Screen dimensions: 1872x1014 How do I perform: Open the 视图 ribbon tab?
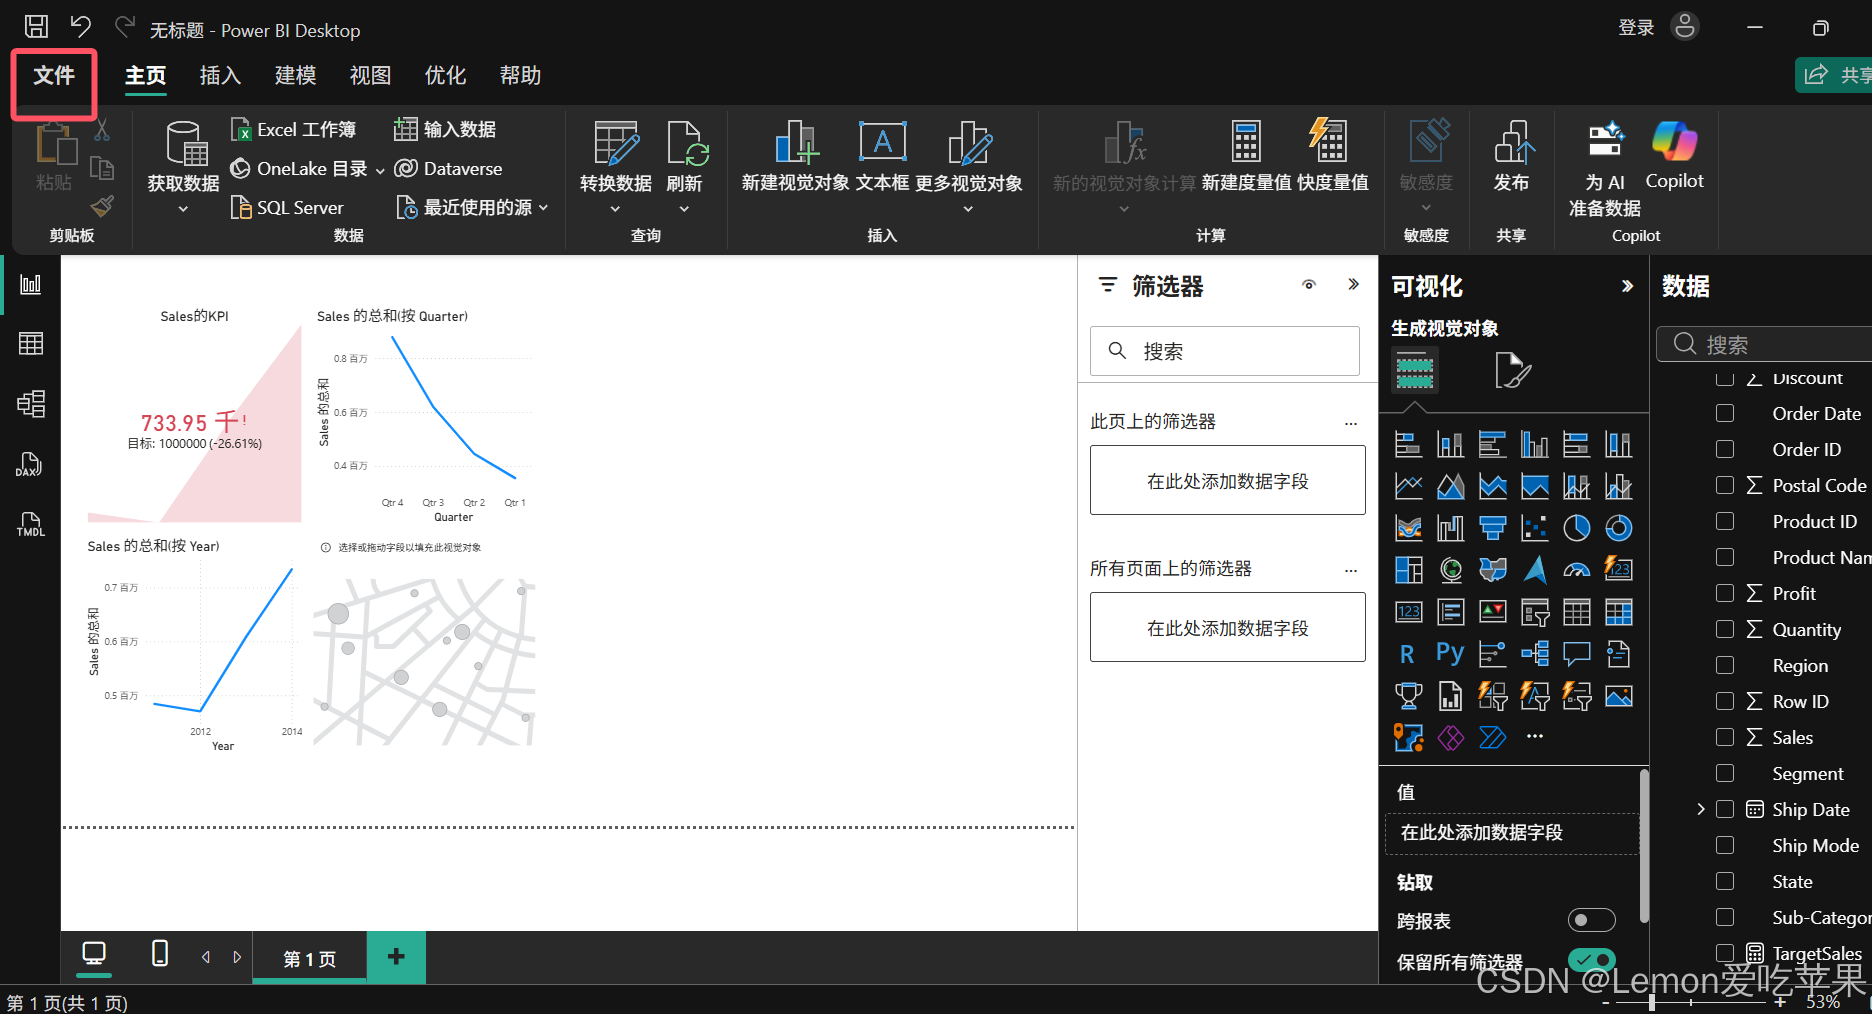(x=370, y=76)
